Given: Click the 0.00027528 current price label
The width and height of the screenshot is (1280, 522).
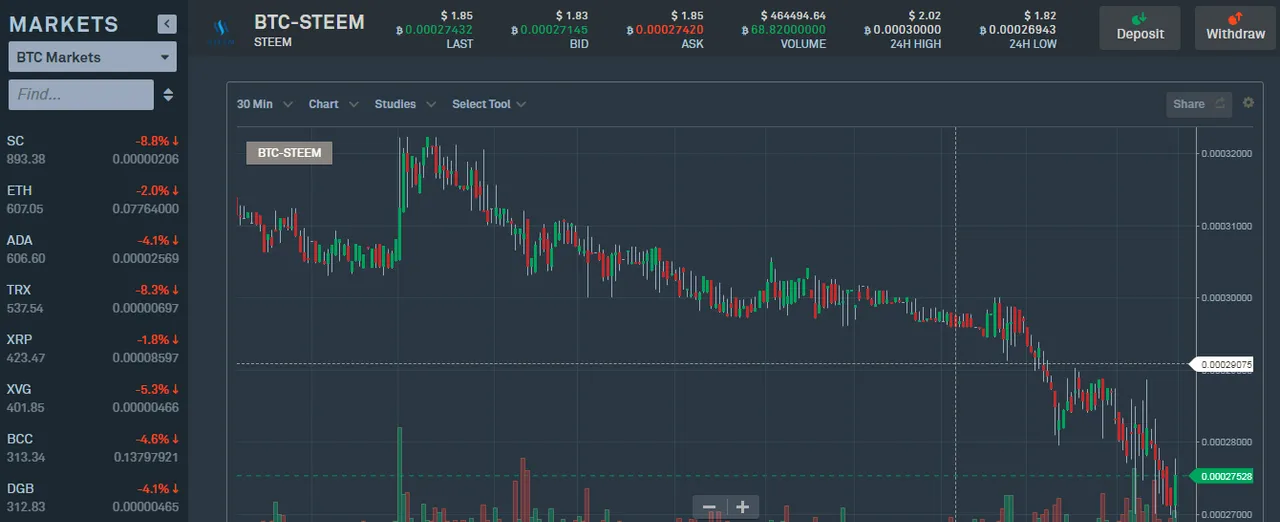Looking at the screenshot, I should click(x=1221, y=476).
